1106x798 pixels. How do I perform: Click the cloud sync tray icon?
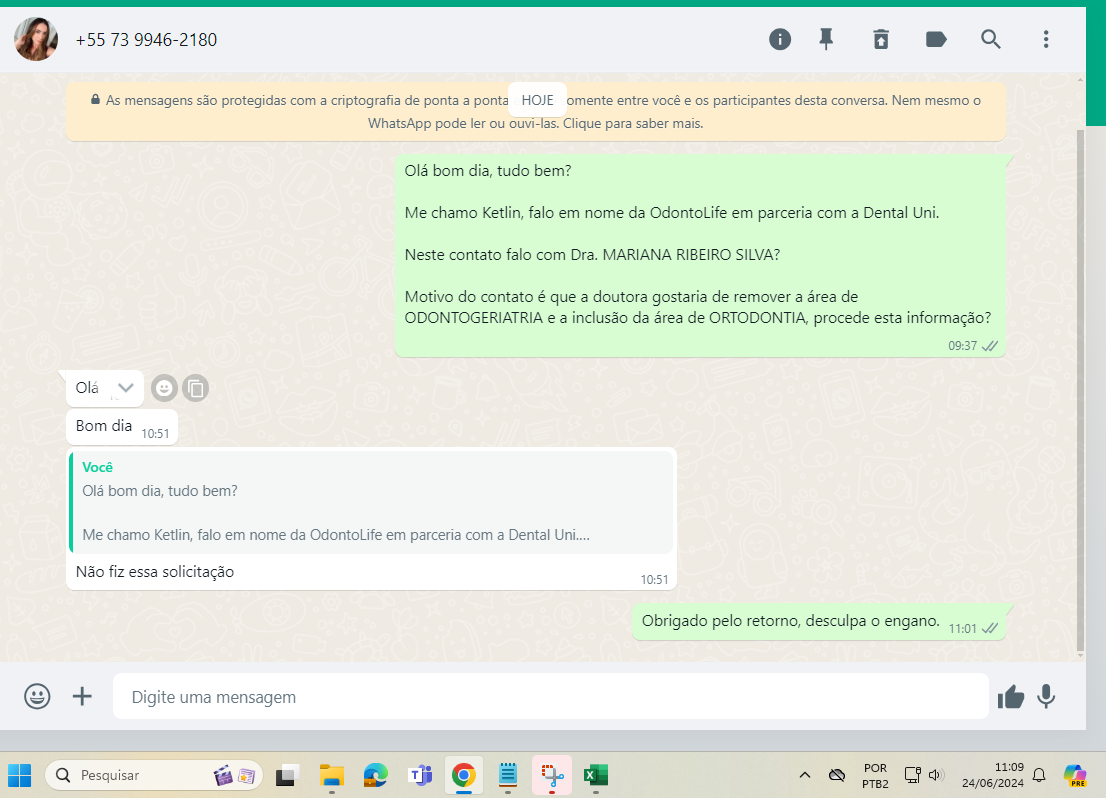pos(837,775)
